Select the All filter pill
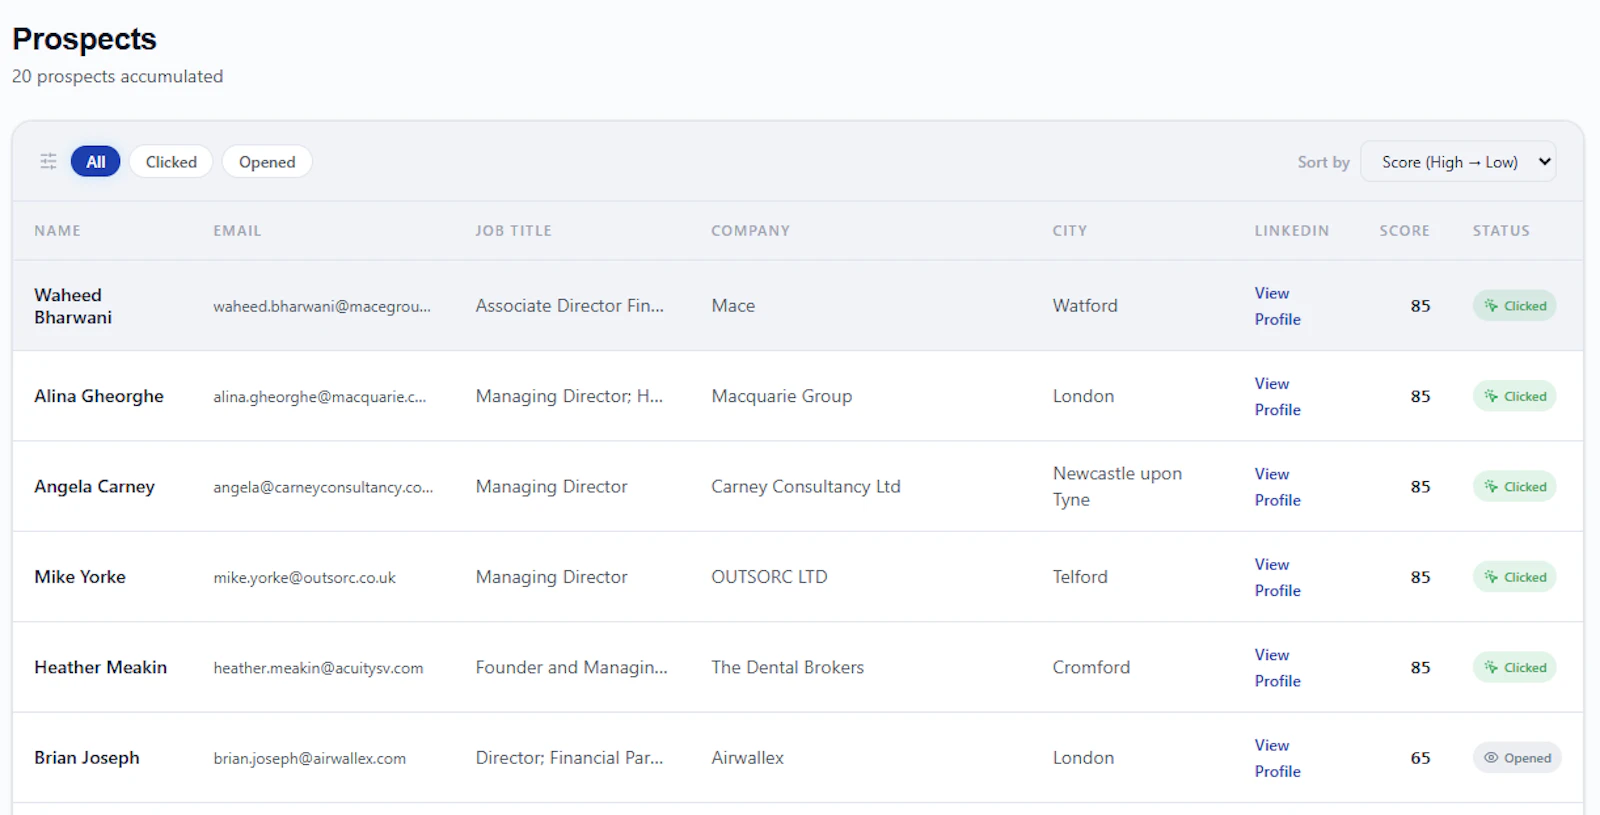 [96, 161]
